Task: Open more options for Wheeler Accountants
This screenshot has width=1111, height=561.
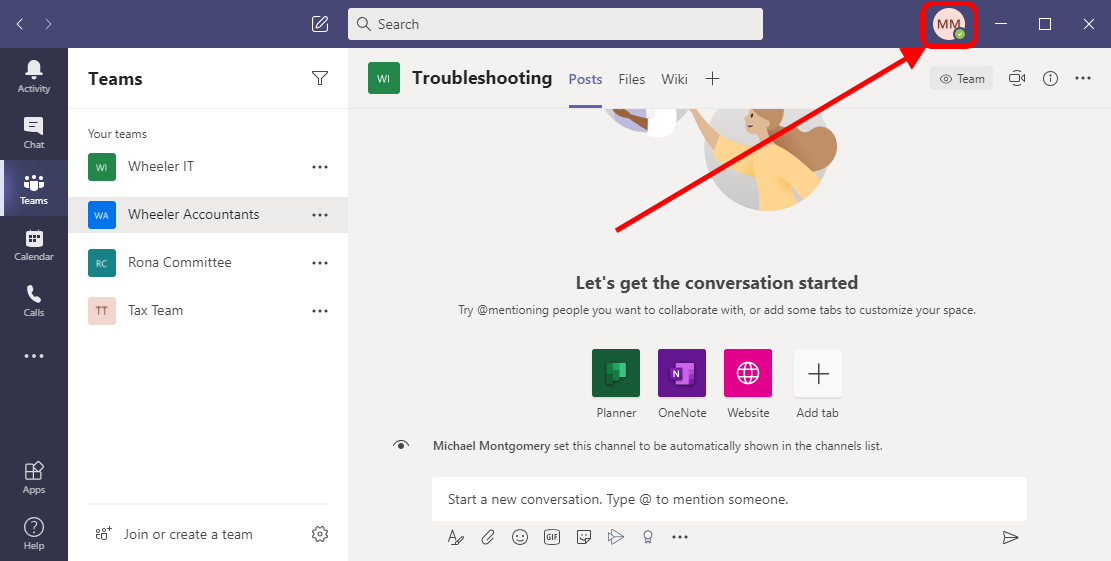Action: pos(320,215)
